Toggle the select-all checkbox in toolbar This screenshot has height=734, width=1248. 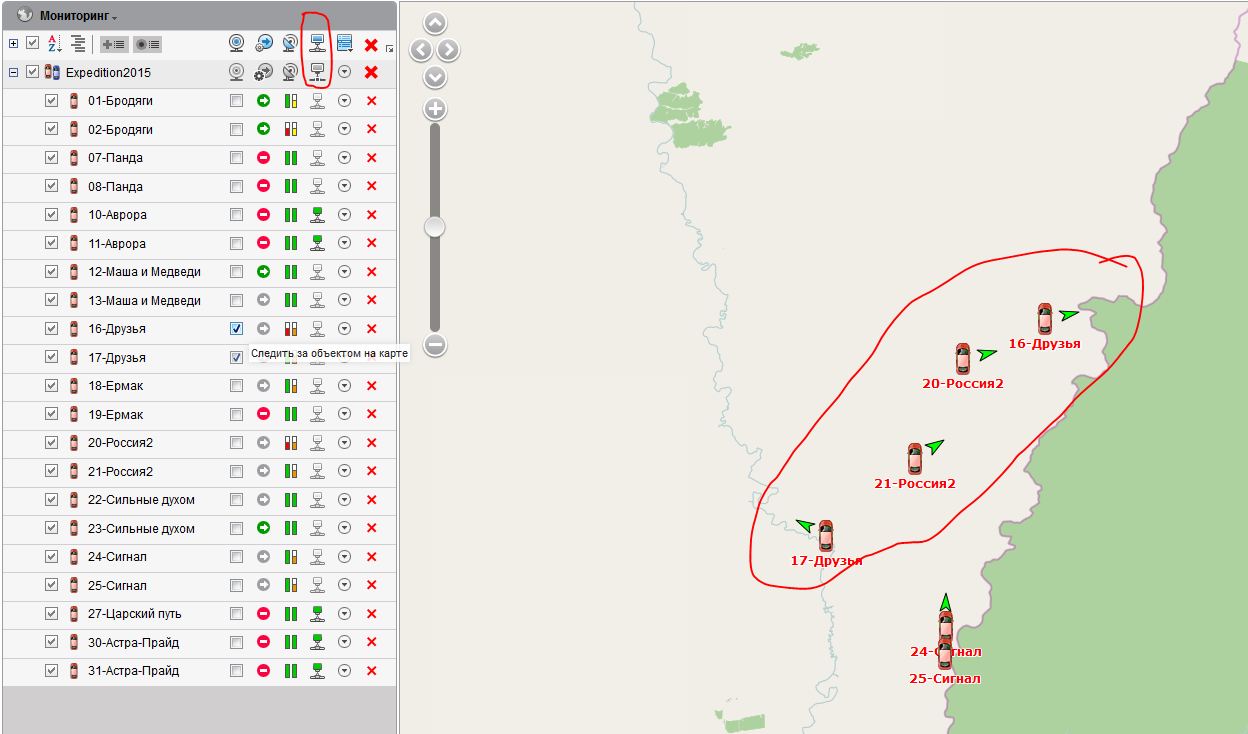(33, 43)
